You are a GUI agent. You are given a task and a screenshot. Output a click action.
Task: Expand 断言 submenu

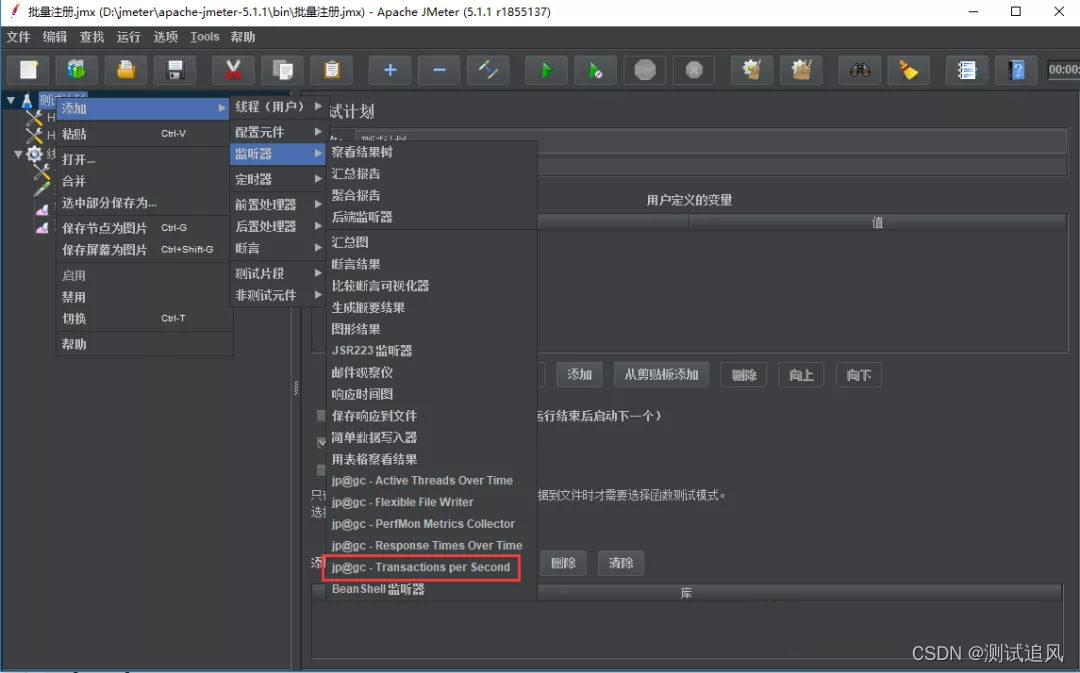(x=278, y=247)
